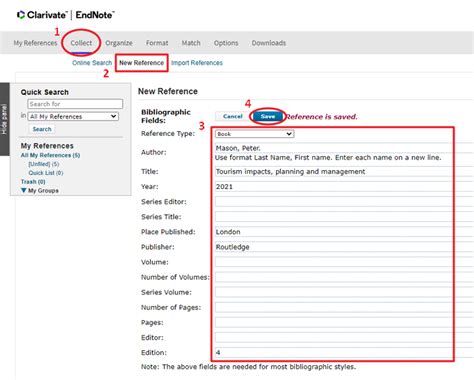
Task: Select the Match tab
Action: [191, 43]
